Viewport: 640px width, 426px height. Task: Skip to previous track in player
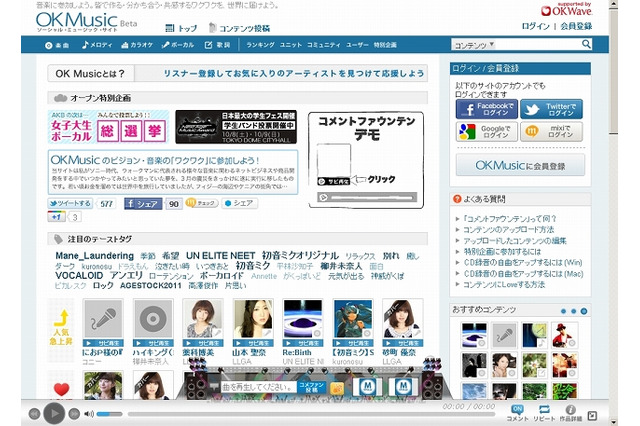click(x=34, y=414)
